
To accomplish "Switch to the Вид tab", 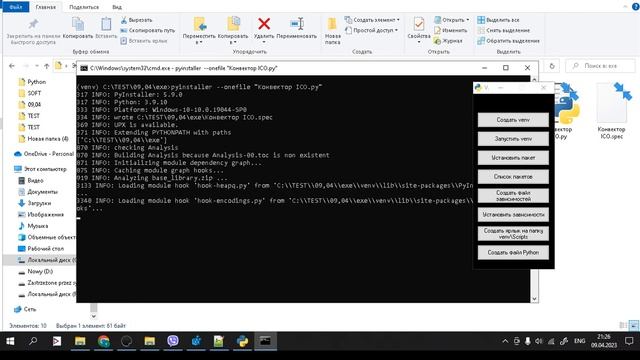I will pos(117,7).
